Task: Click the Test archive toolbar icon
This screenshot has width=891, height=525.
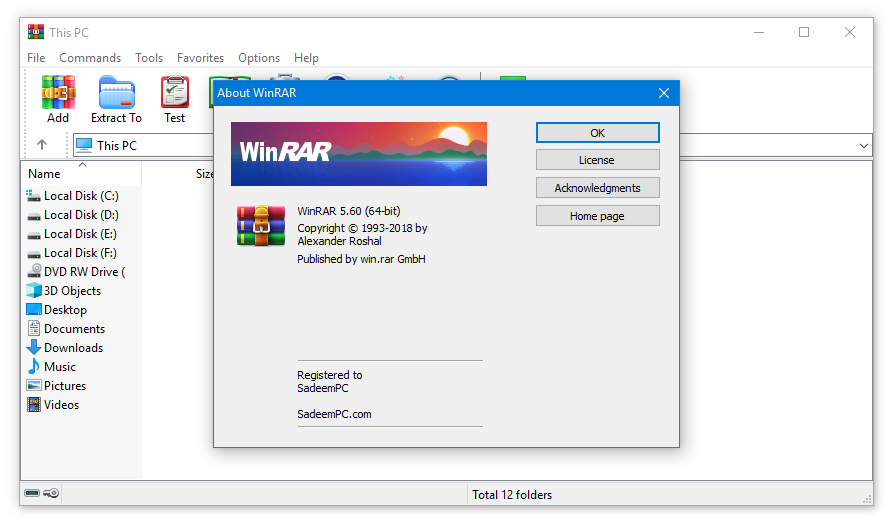Action: 175,98
